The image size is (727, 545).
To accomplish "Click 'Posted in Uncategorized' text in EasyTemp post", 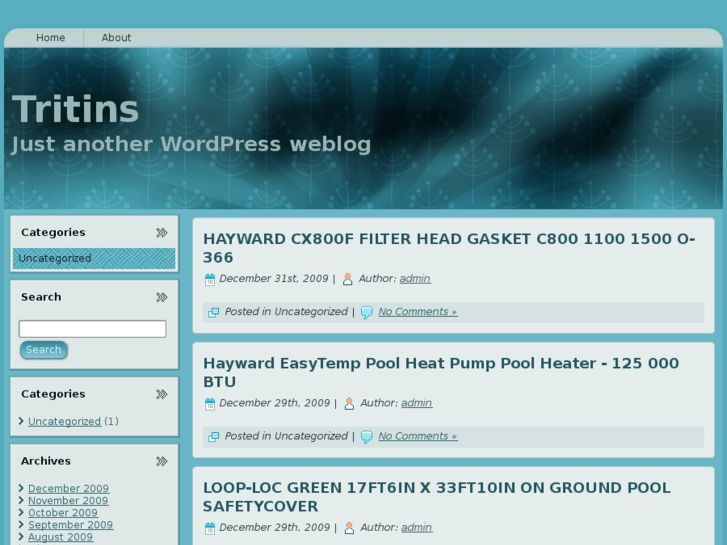I will pos(286,436).
